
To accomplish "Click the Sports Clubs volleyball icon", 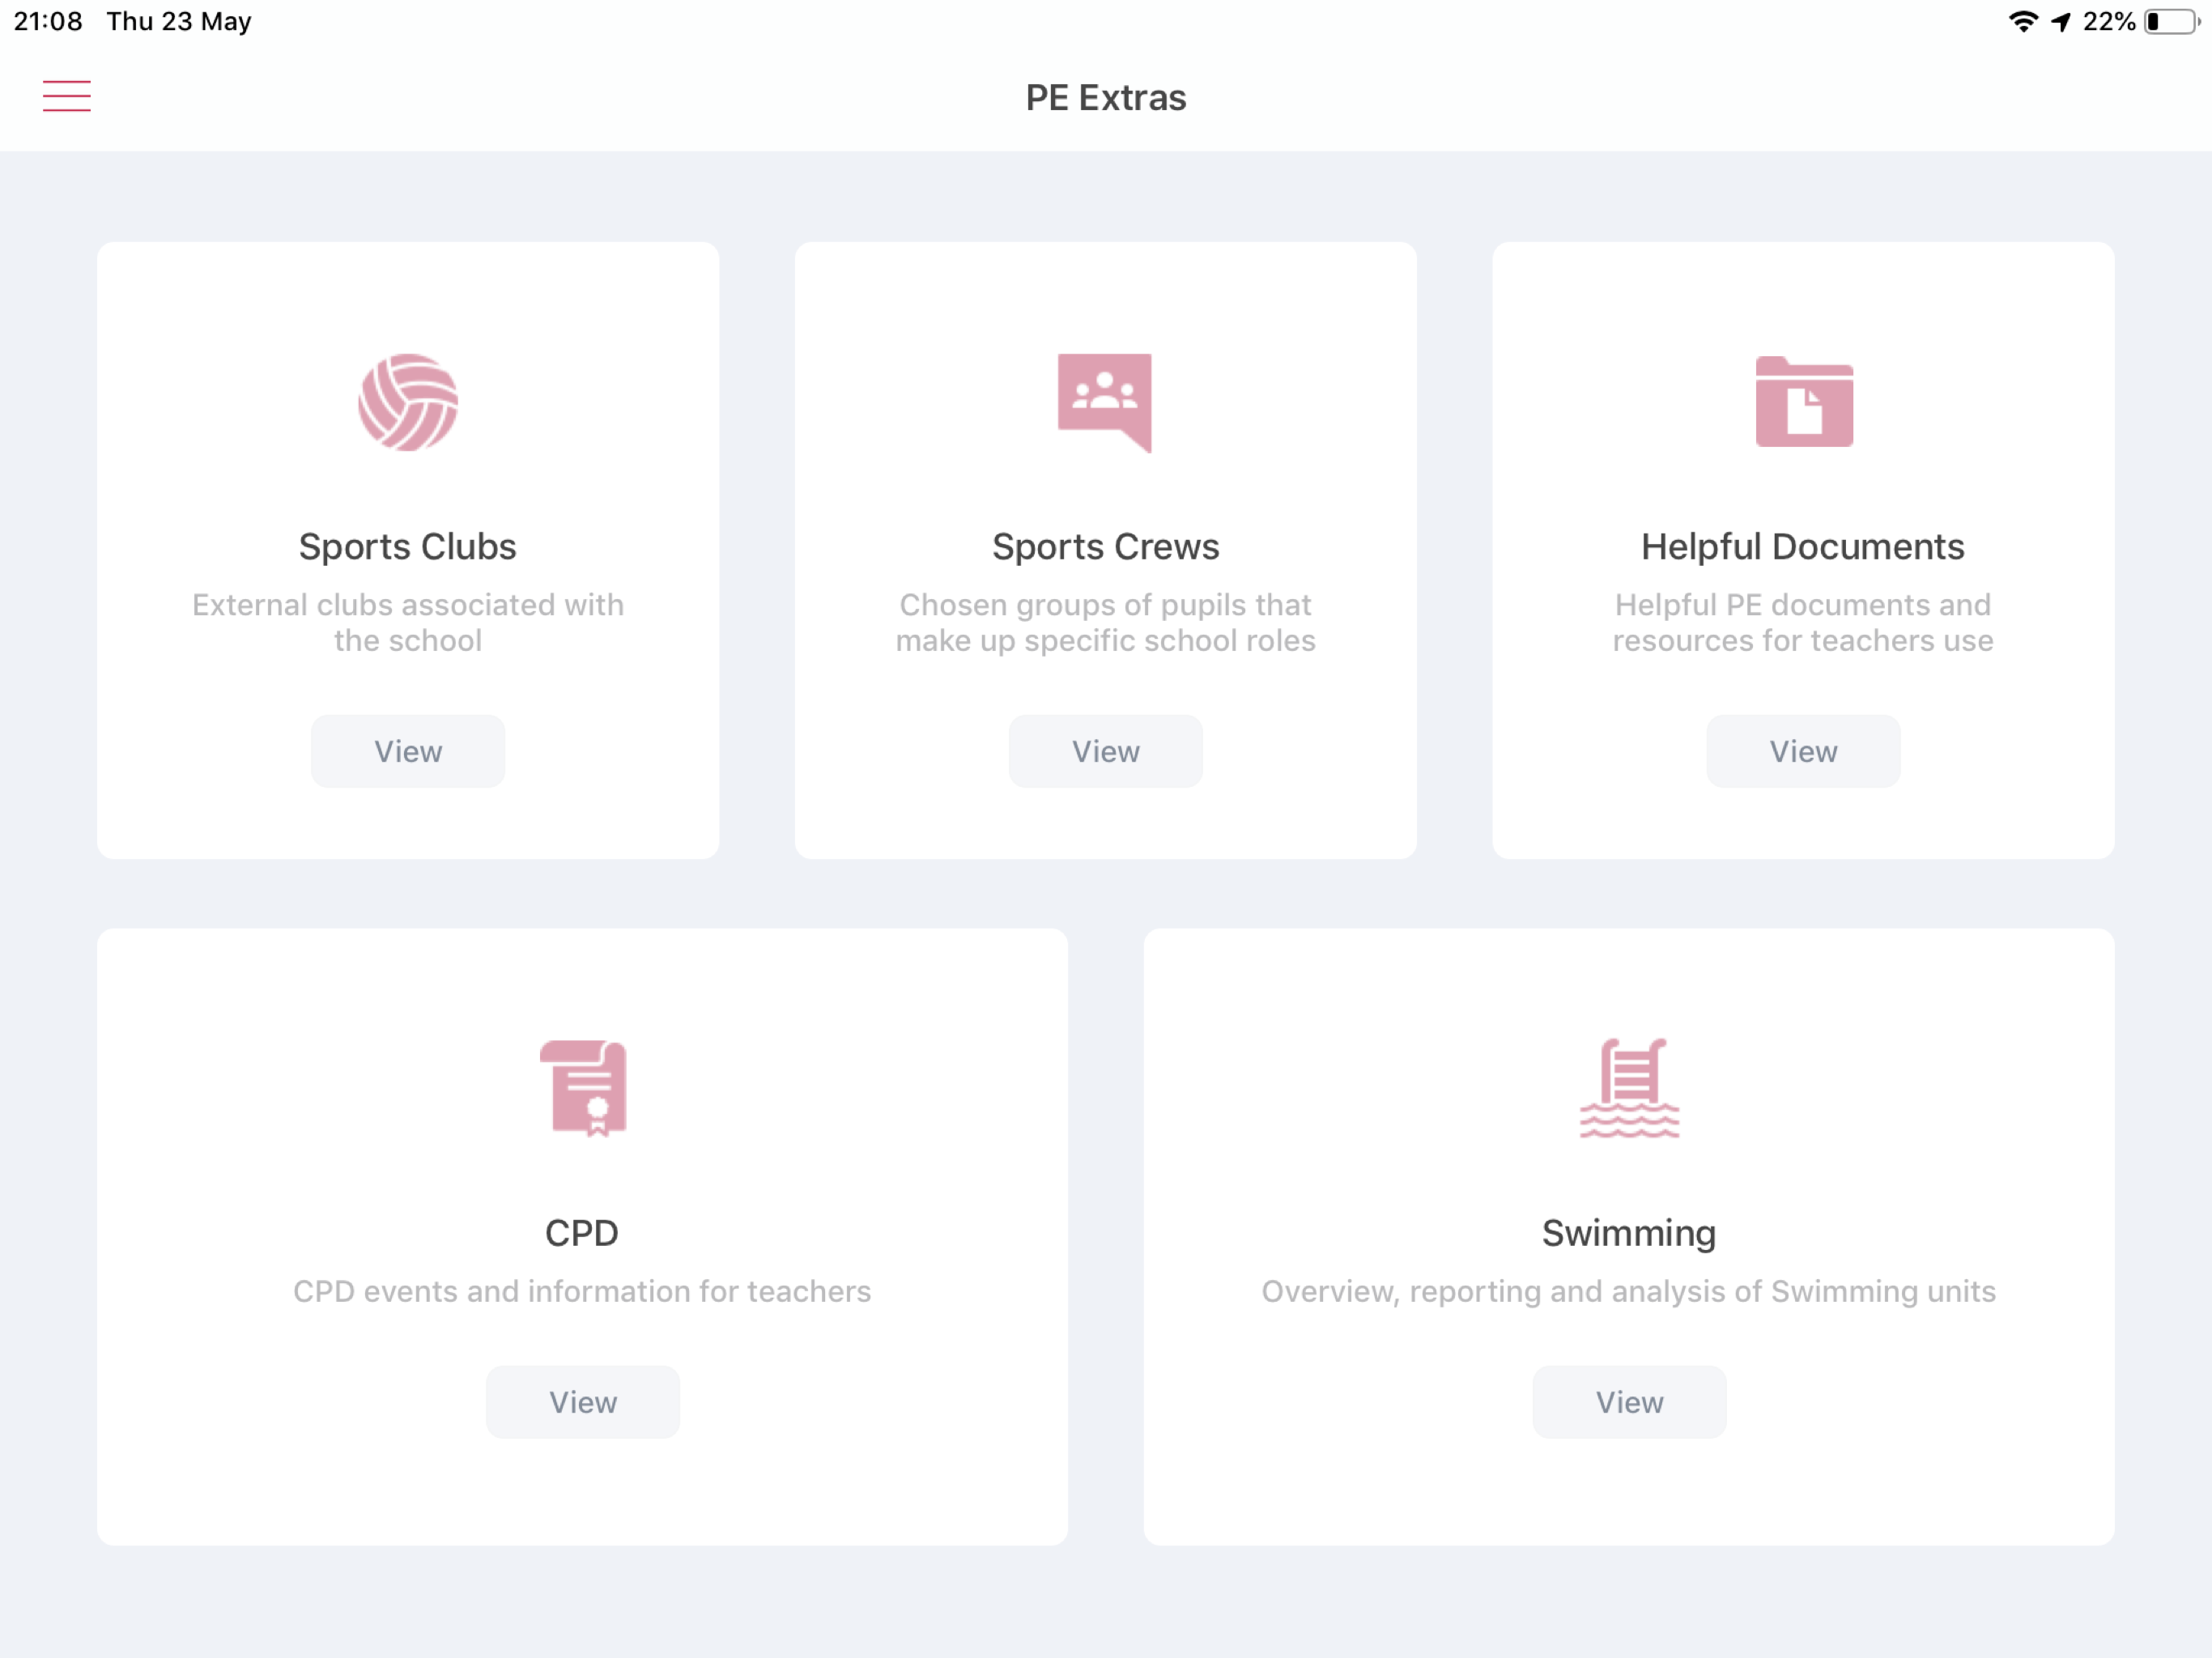I will pyautogui.click(x=408, y=402).
